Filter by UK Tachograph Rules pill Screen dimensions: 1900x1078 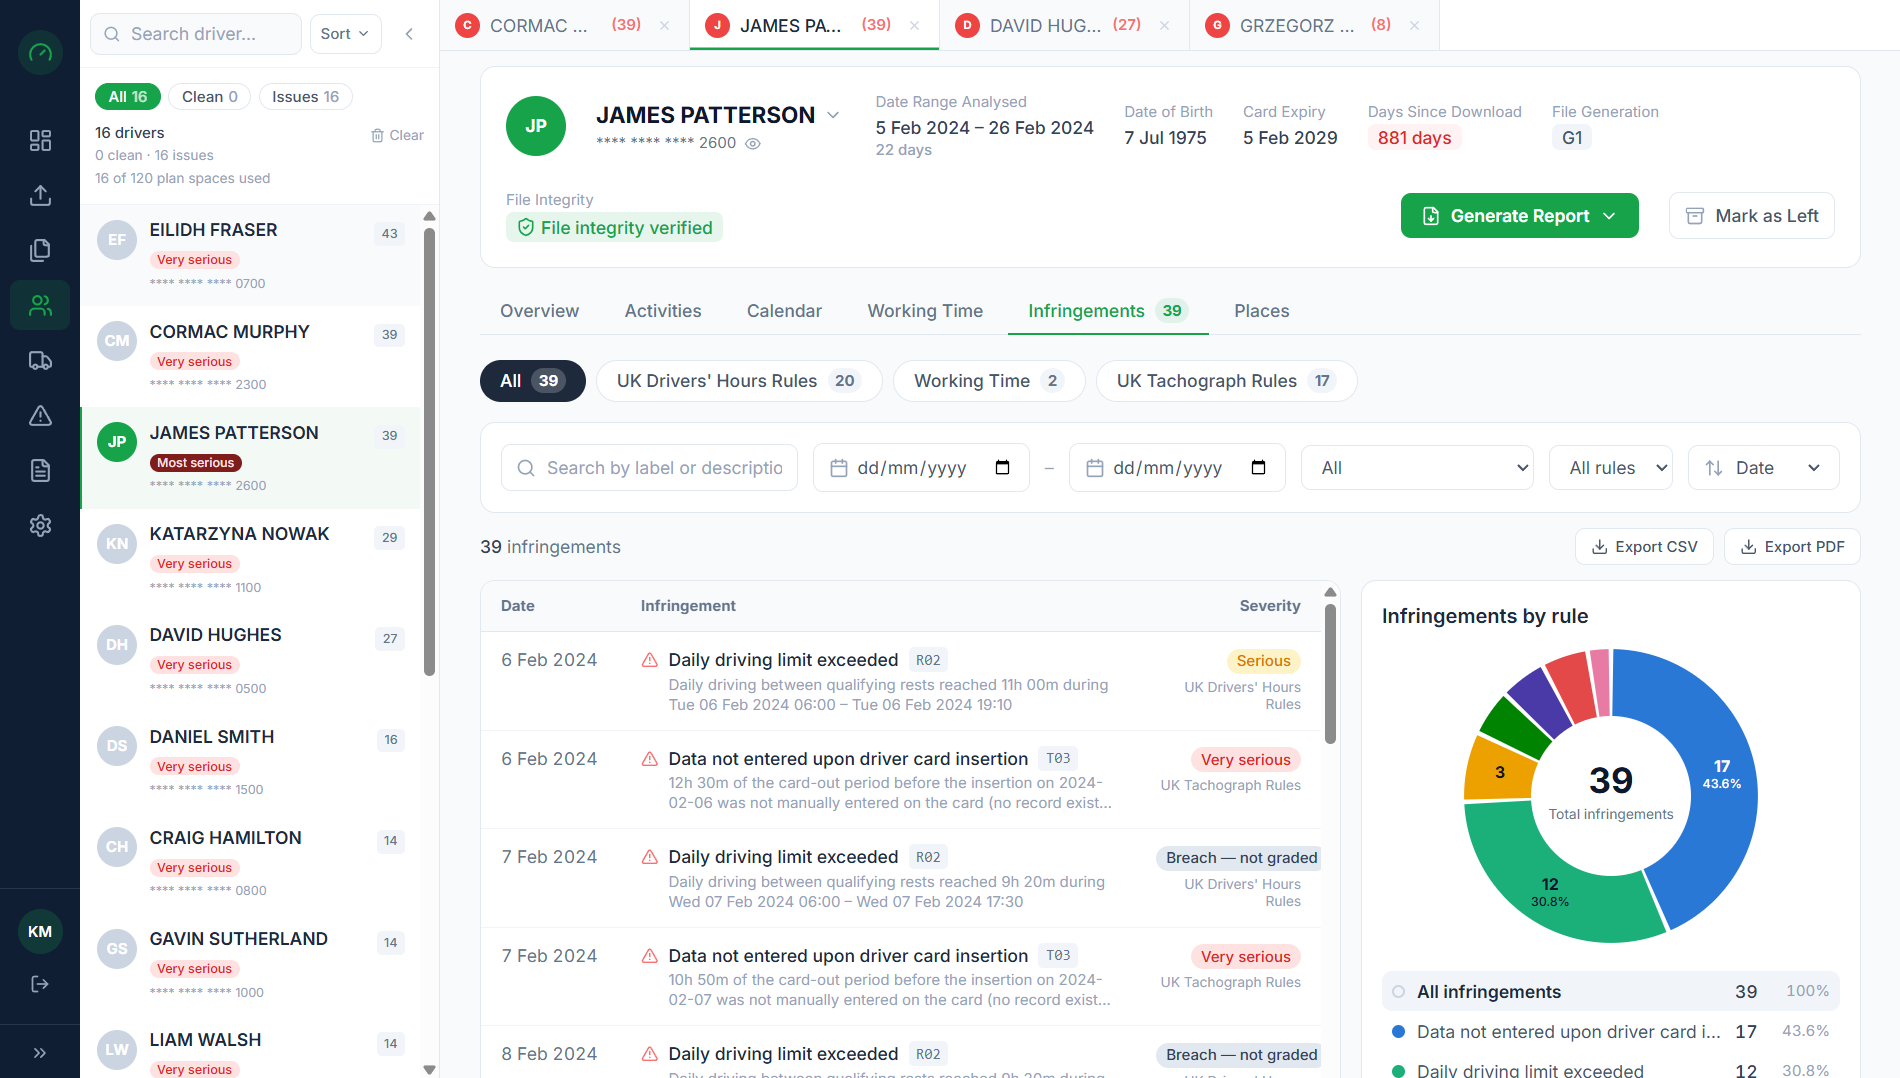[1226, 381]
